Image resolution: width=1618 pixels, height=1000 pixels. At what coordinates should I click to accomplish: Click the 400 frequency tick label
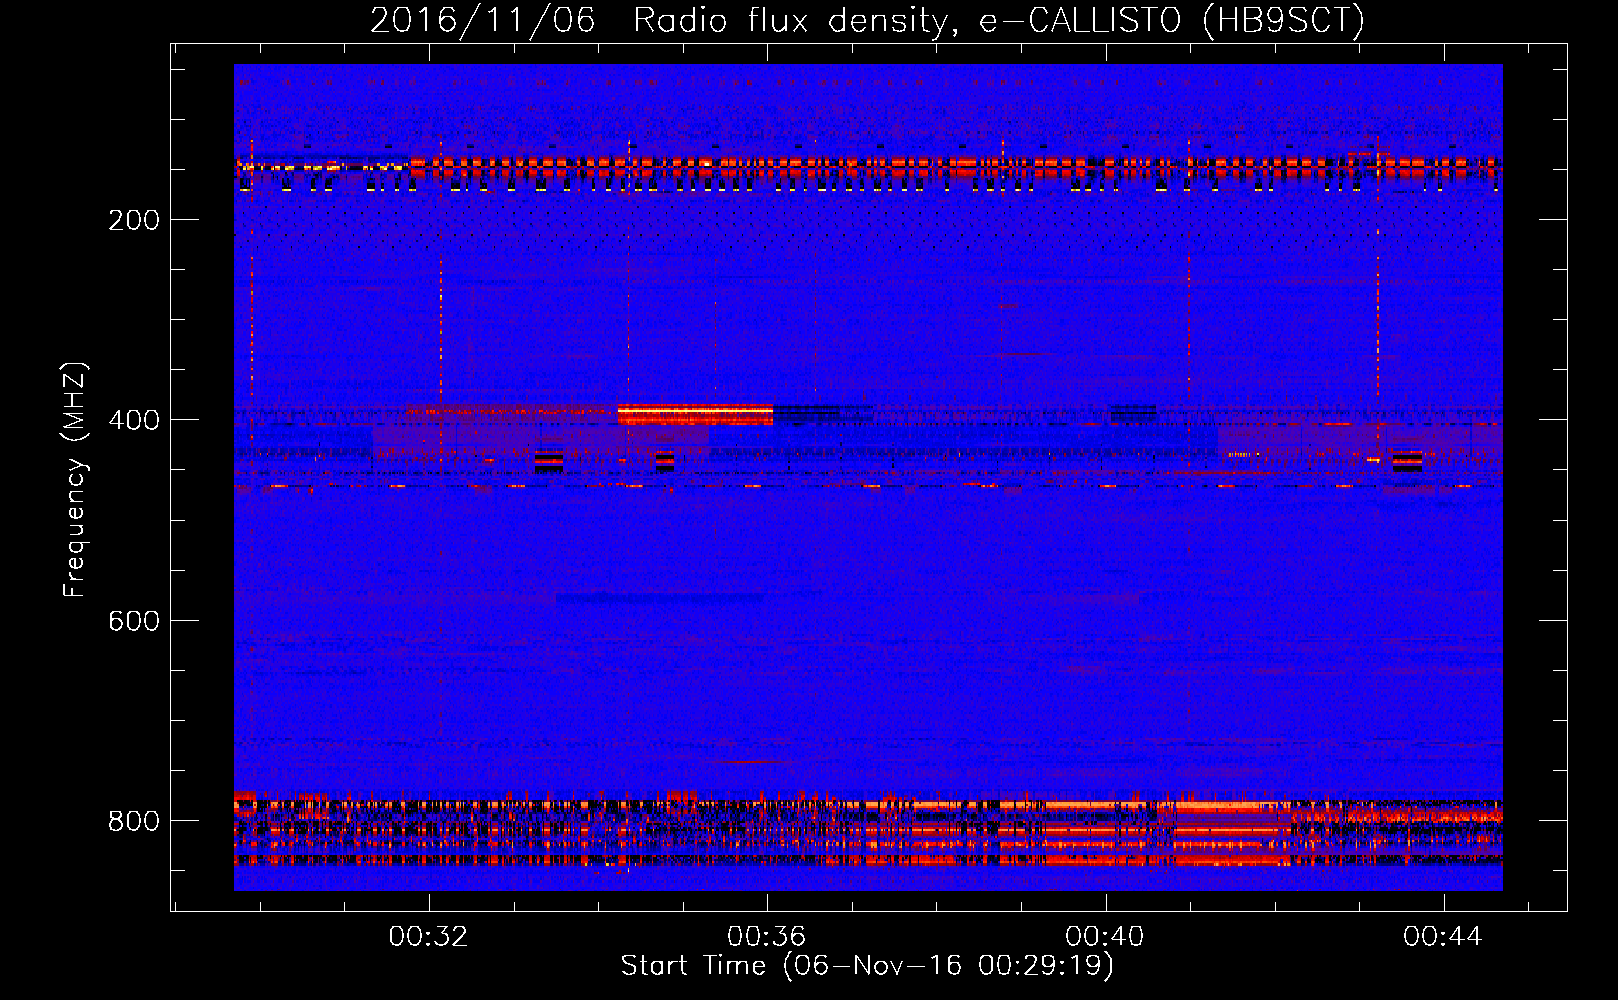point(134,420)
